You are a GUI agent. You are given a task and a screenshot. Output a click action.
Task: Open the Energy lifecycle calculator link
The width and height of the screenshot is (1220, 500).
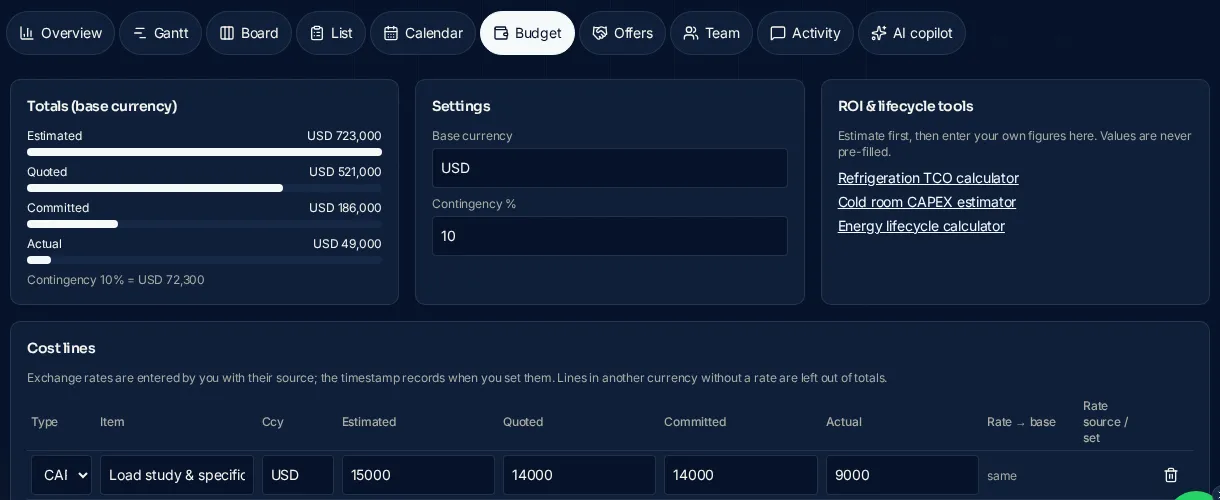pyautogui.click(x=921, y=226)
